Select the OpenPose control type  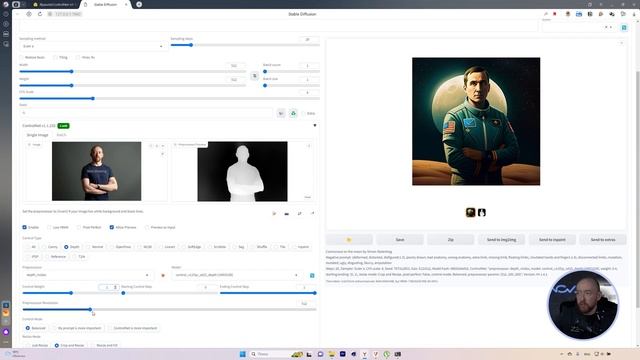tap(121, 247)
